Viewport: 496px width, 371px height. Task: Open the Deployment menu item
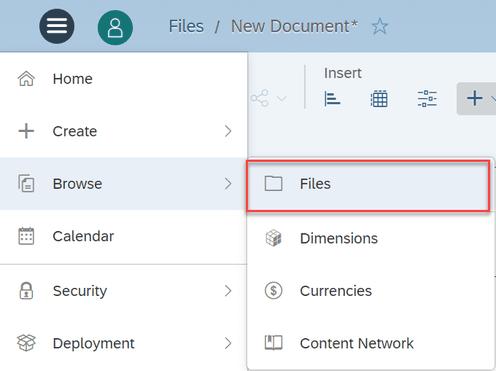[123, 343]
